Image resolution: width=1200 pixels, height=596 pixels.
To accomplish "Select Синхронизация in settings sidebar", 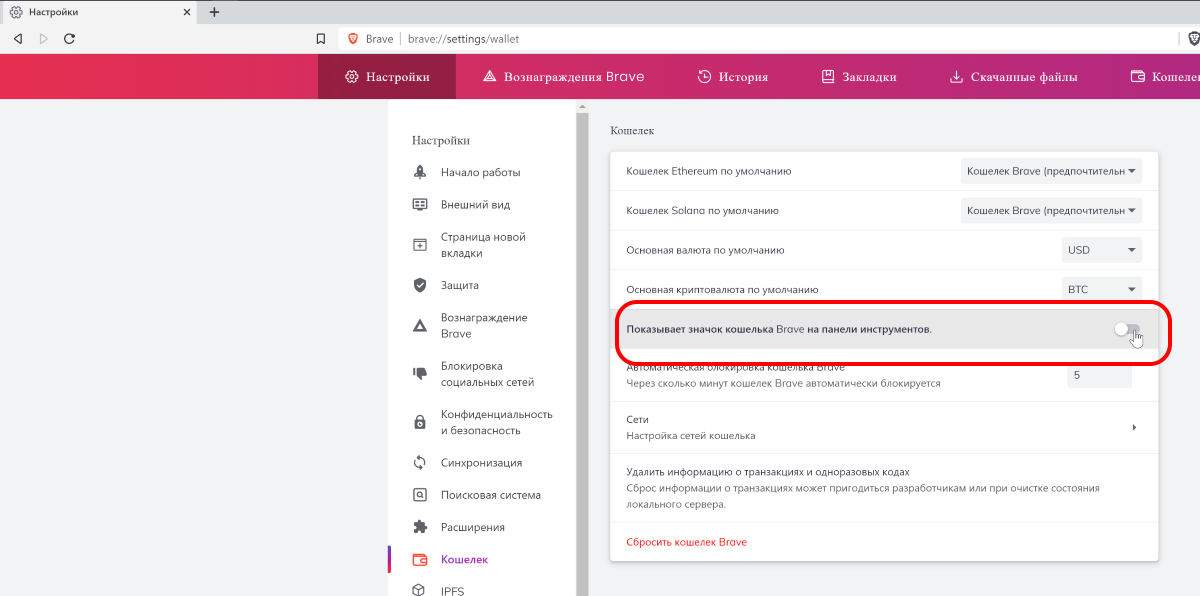I will 481,462.
